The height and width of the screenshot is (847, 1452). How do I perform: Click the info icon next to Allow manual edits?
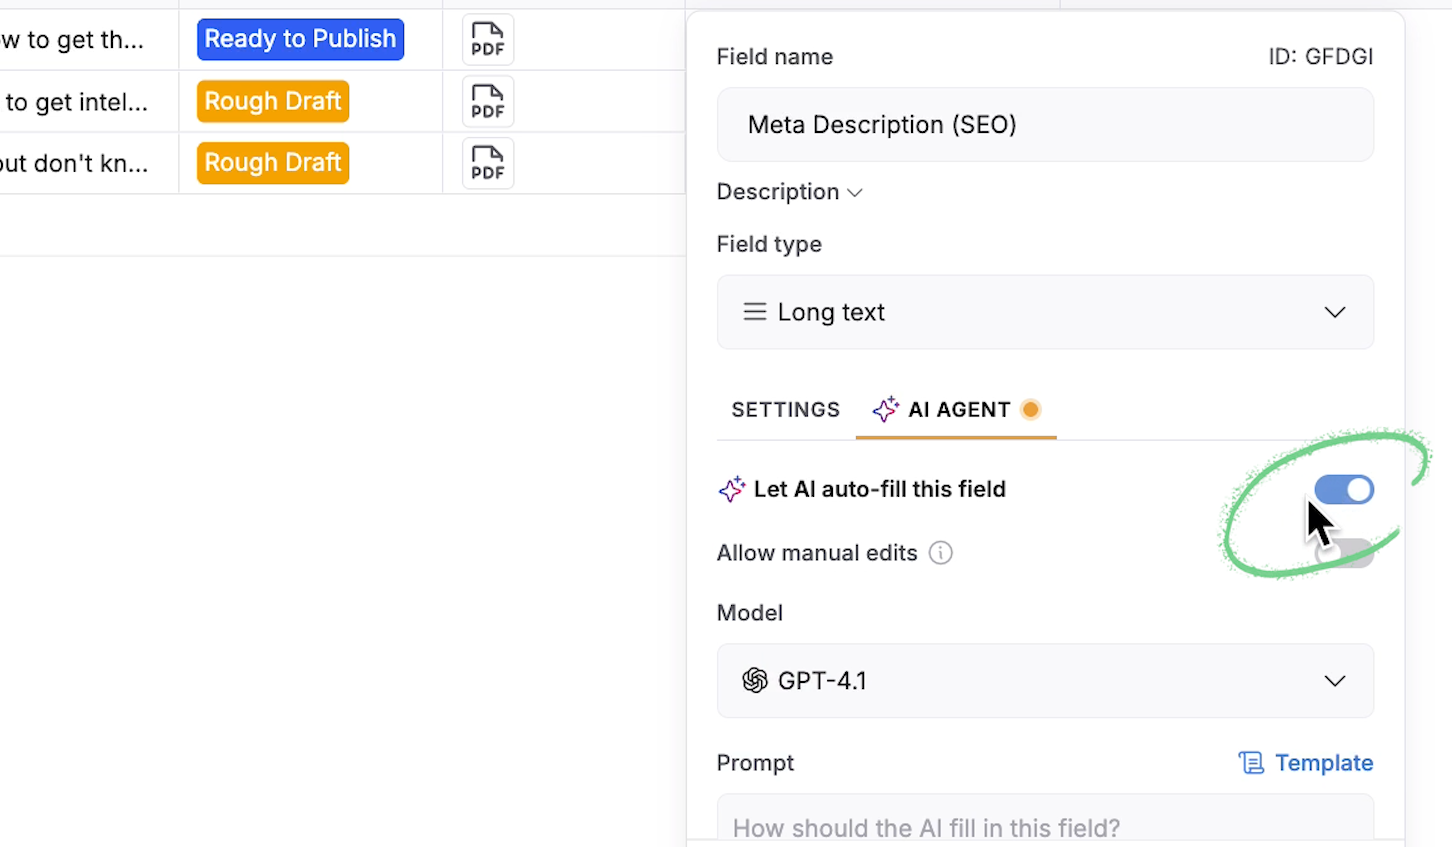coord(940,552)
